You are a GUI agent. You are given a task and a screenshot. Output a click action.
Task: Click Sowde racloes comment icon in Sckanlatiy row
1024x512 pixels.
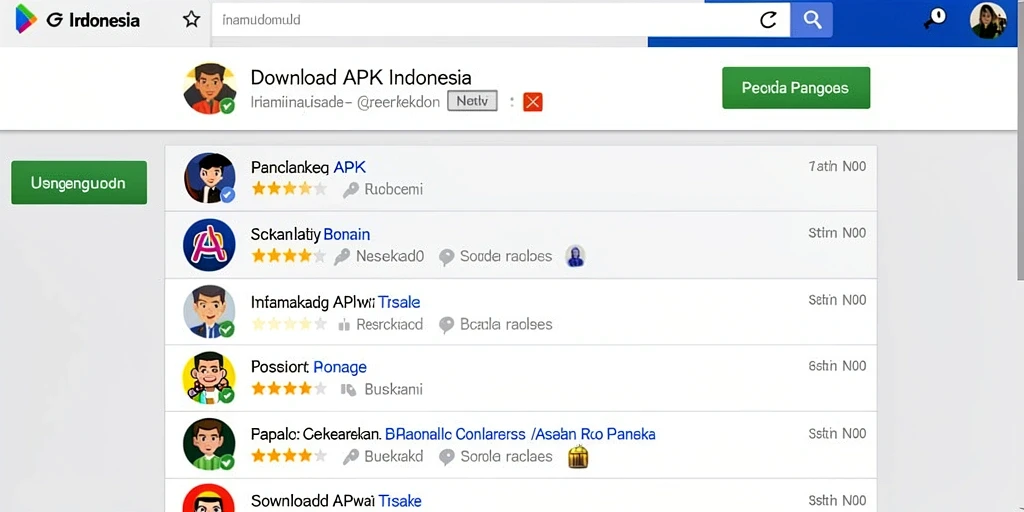(447, 257)
